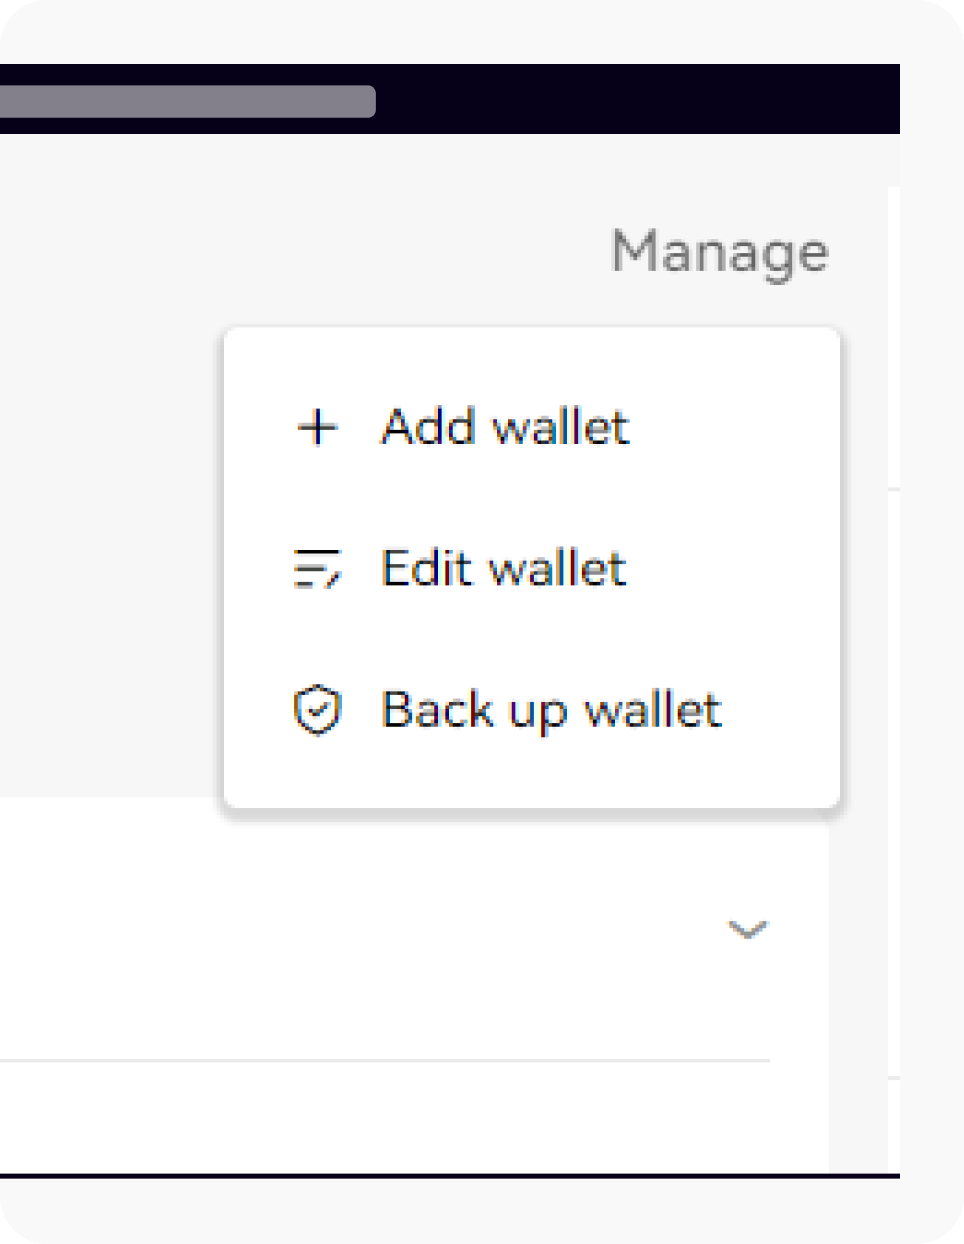
Task: Expand the section using the downward chevron
Action: pyautogui.click(x=745, y=930)
